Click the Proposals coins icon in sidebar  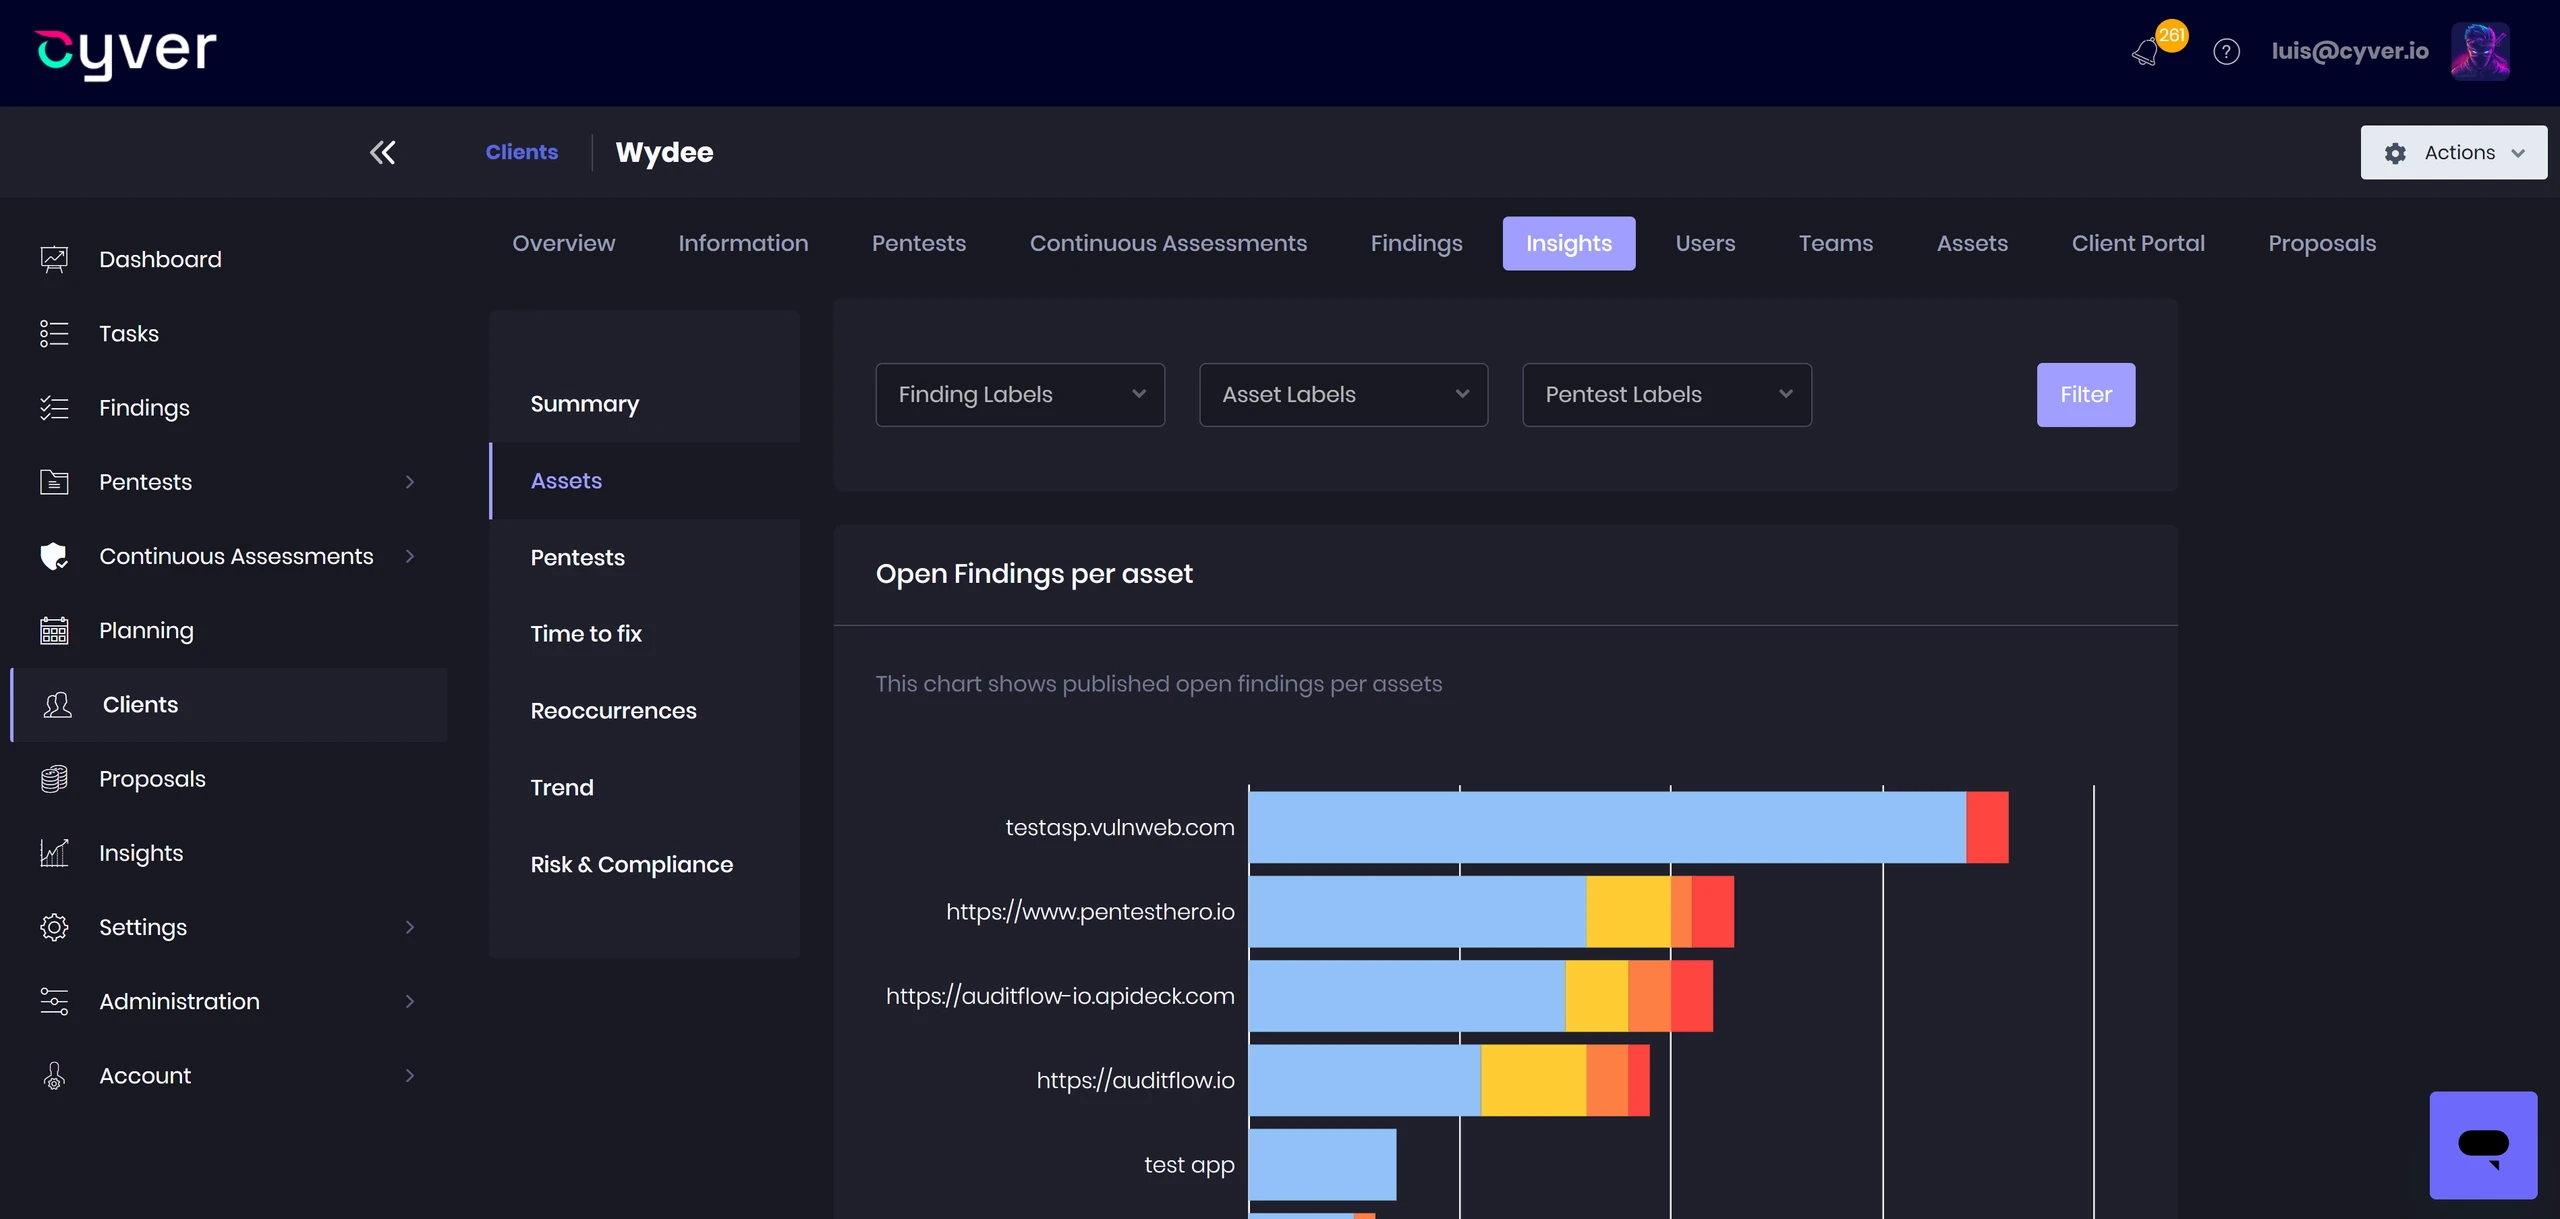coord(54,779)
